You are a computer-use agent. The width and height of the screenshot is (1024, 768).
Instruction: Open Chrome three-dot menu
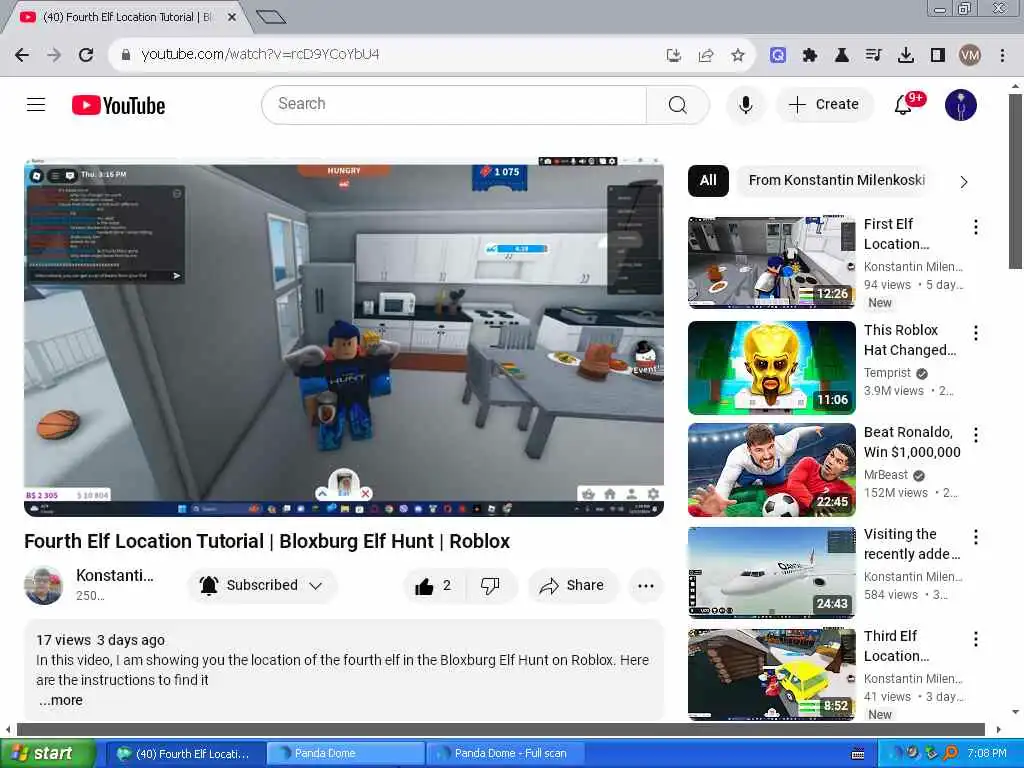(1002, 56)
